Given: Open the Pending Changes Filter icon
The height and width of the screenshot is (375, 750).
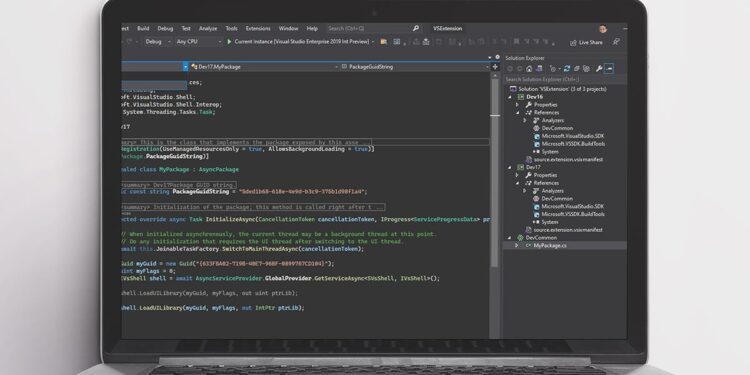Looking at the screenshot, I should (x=553, y=69).
